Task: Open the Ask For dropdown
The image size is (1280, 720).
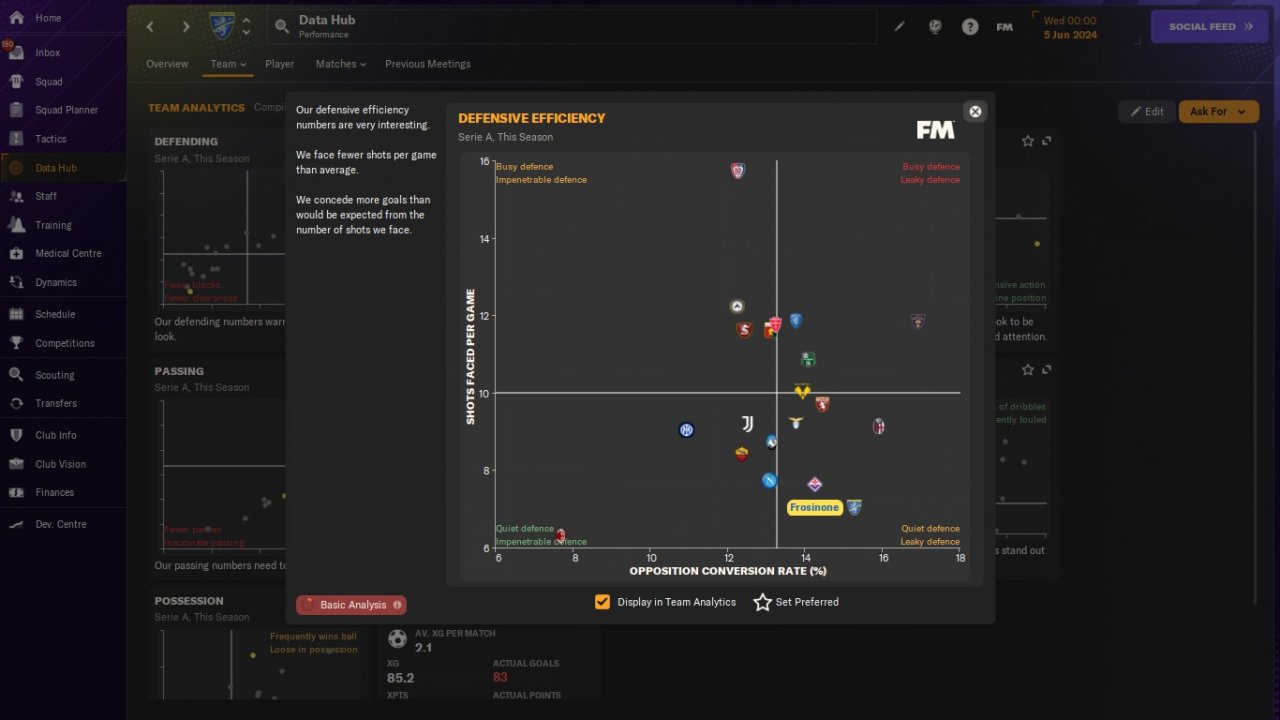Action: click(1218, 112)
